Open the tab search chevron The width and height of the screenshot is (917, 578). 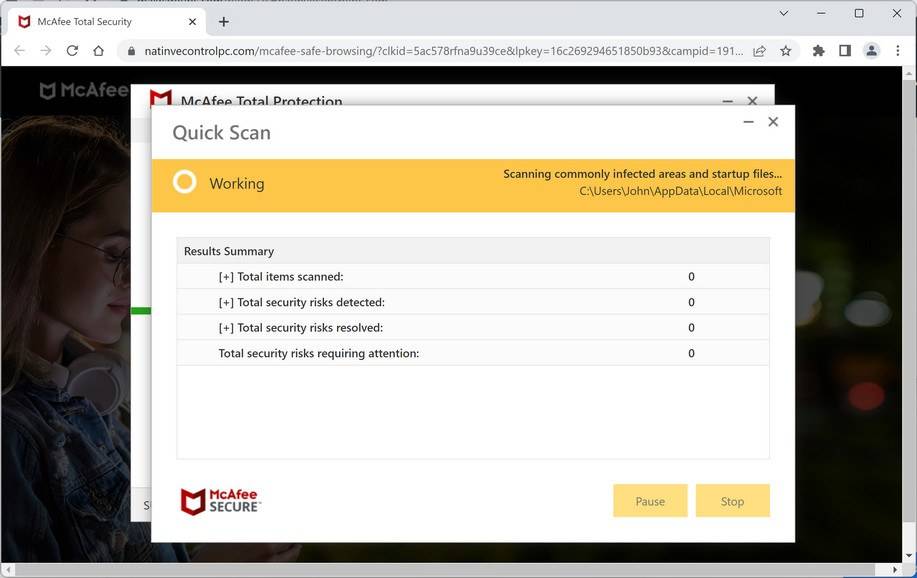click(784, 13)
